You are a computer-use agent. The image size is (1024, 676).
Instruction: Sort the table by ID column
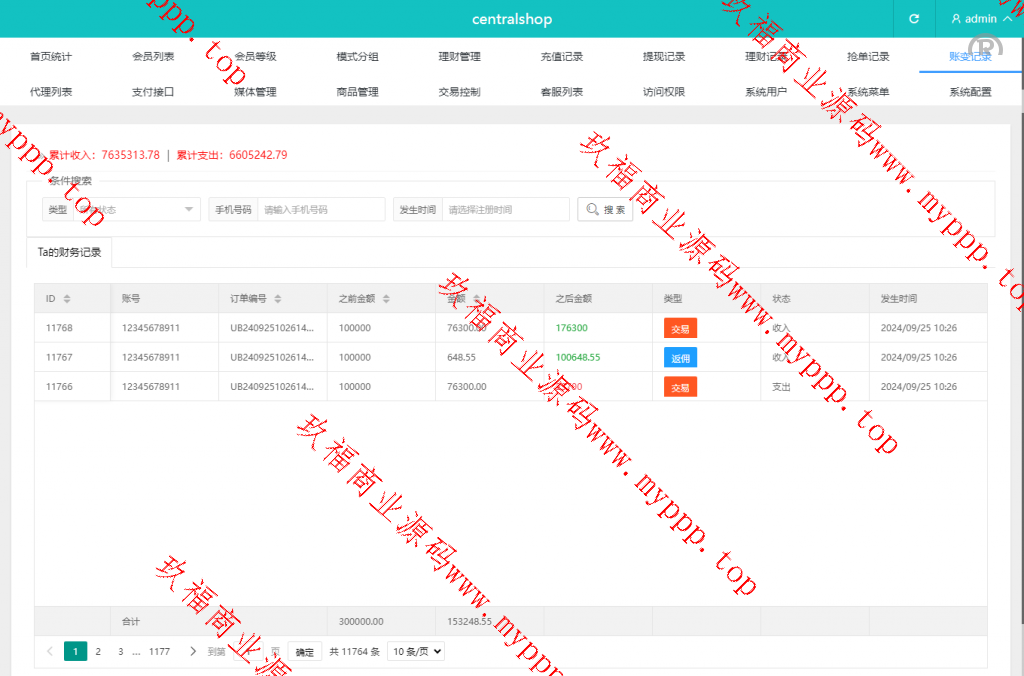pos(67,299)
